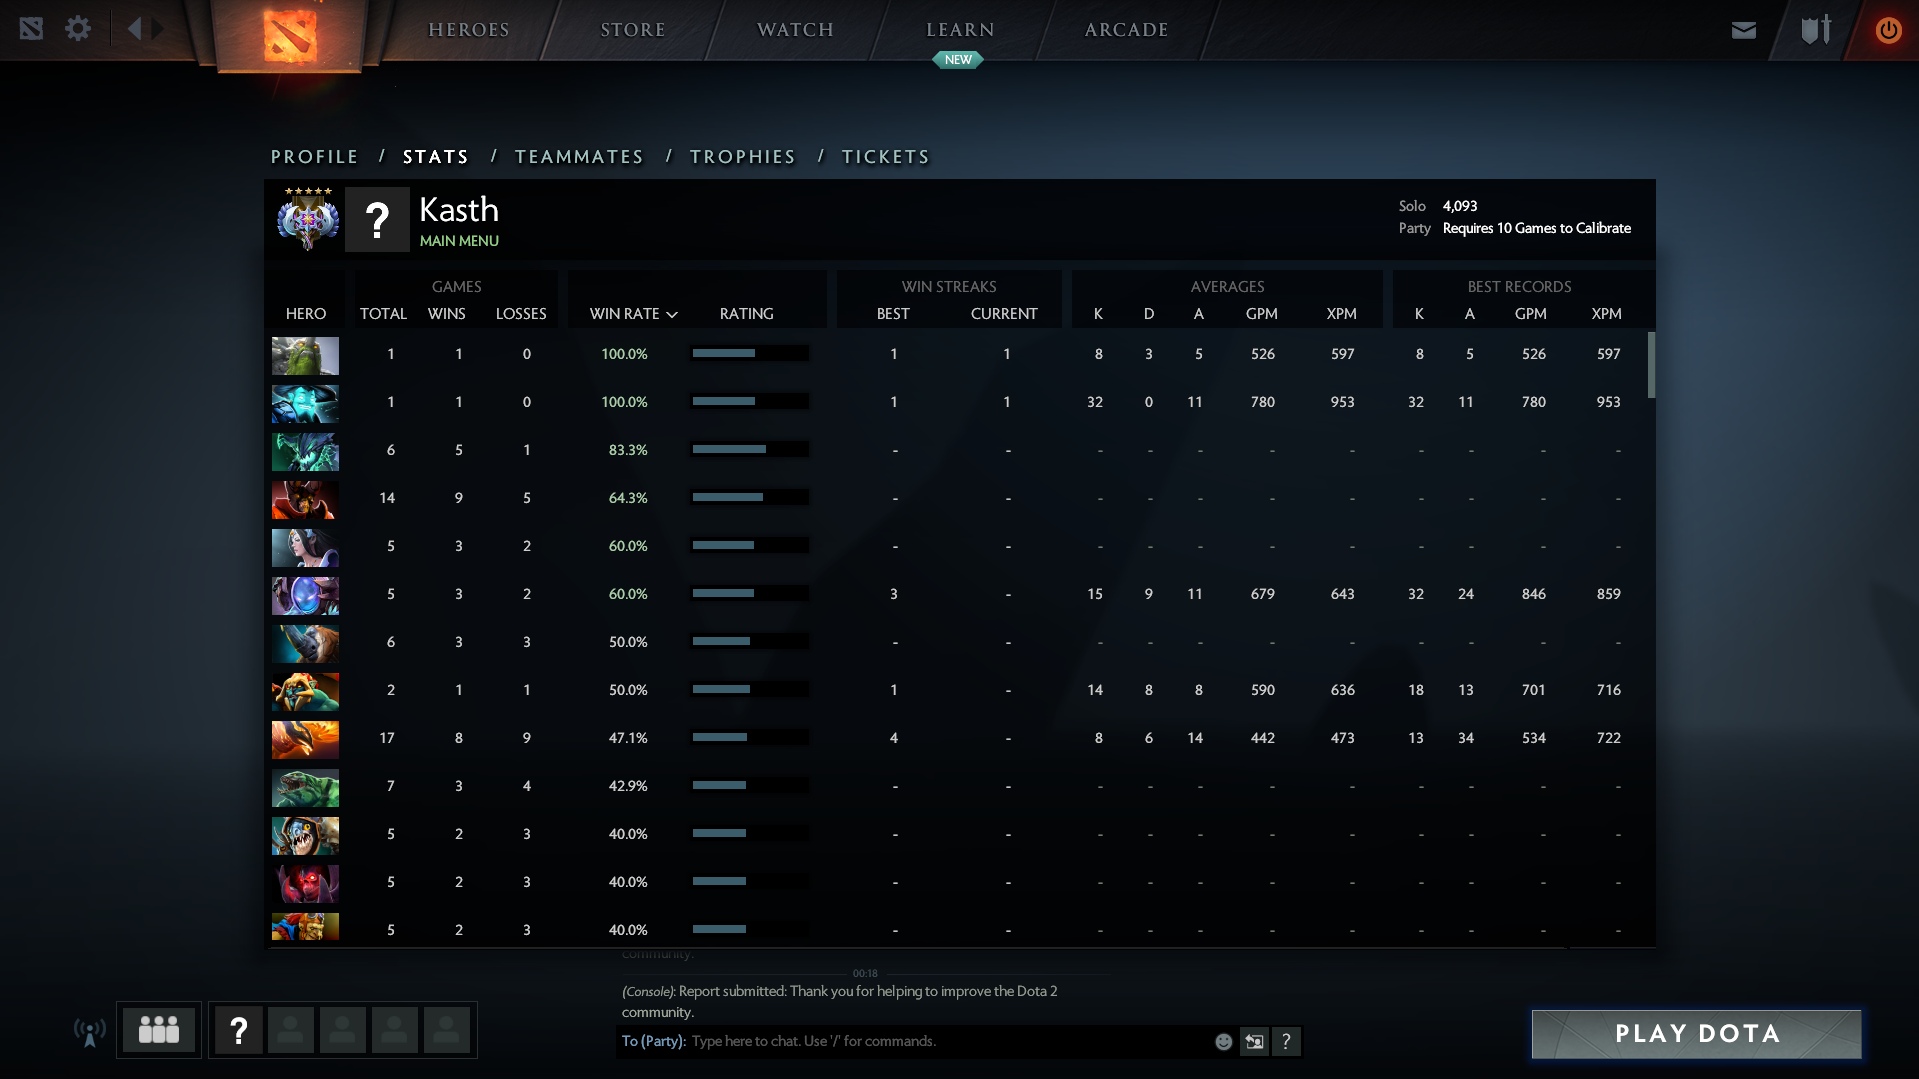Open the mail envelope icon
Viewport: 1919px width, 1079px height.
pos(1744,30)
